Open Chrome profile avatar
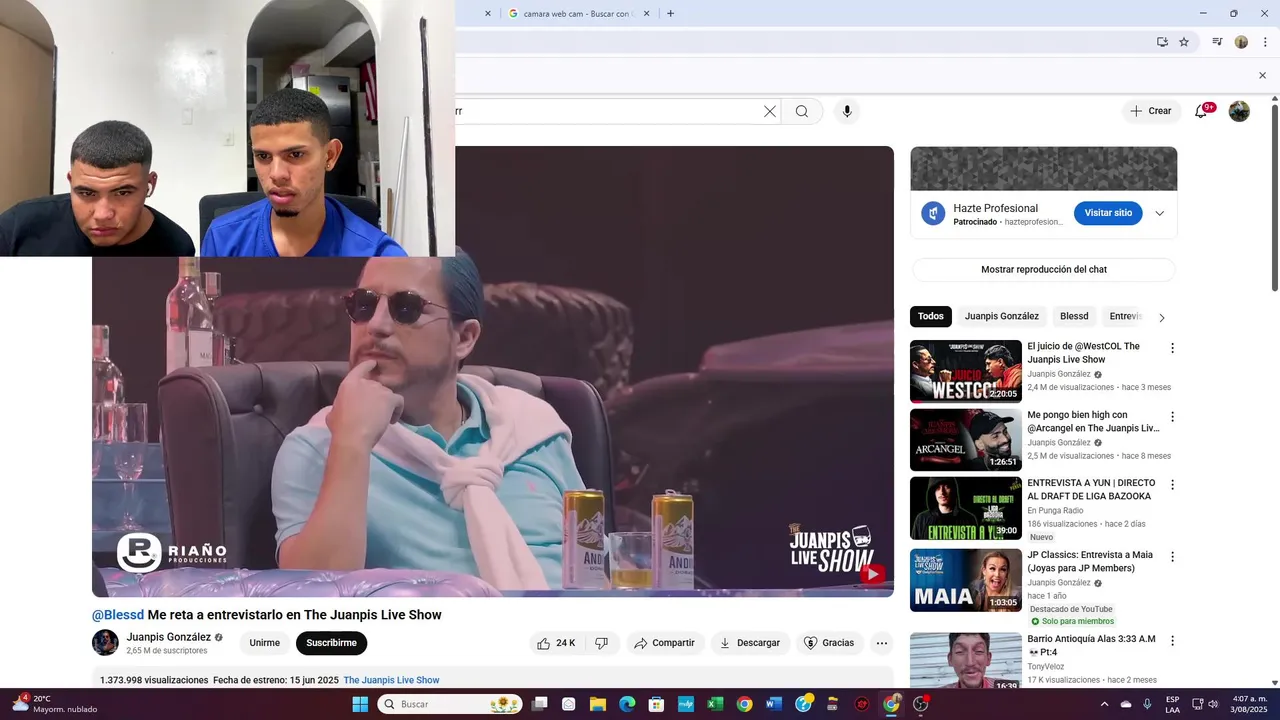 (1241, 42)
